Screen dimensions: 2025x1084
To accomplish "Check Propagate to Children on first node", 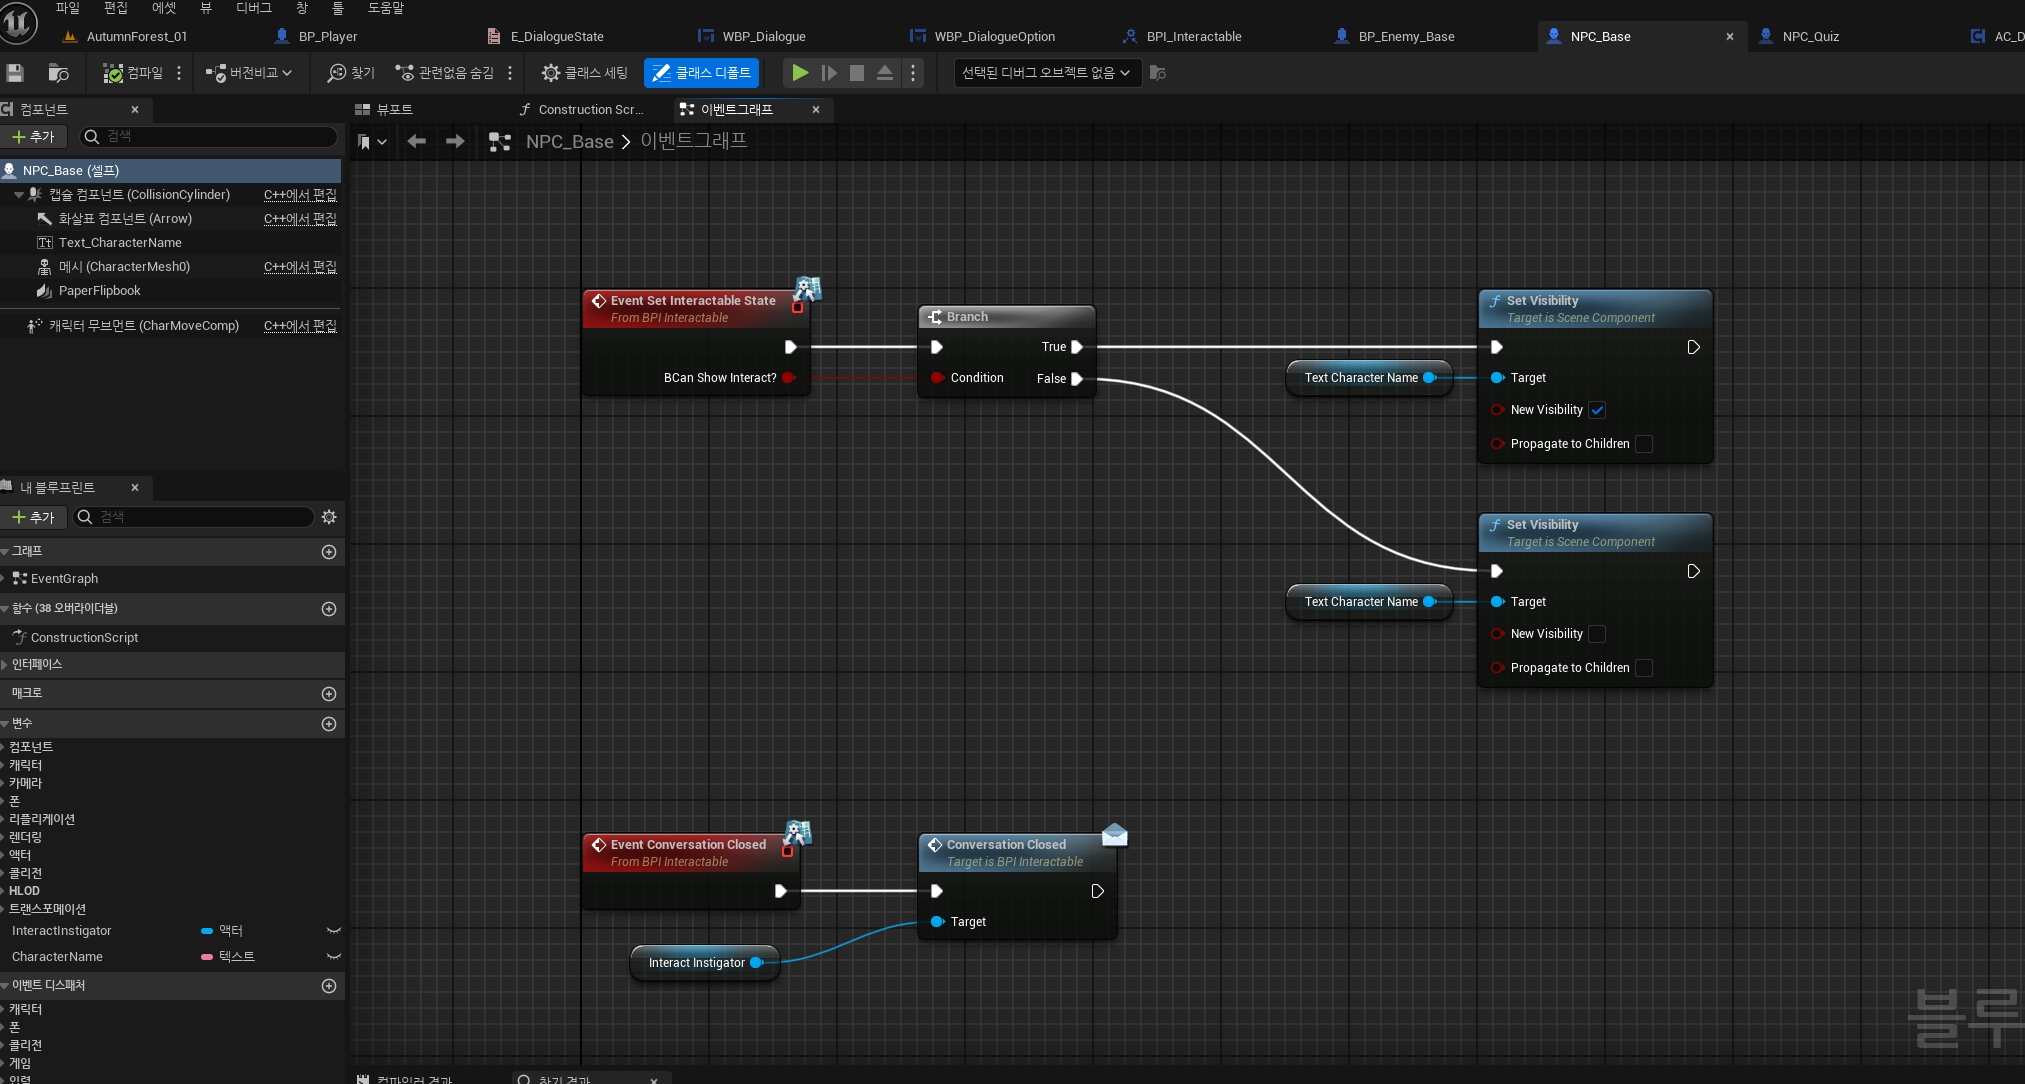I will [x=1644, y=444].
